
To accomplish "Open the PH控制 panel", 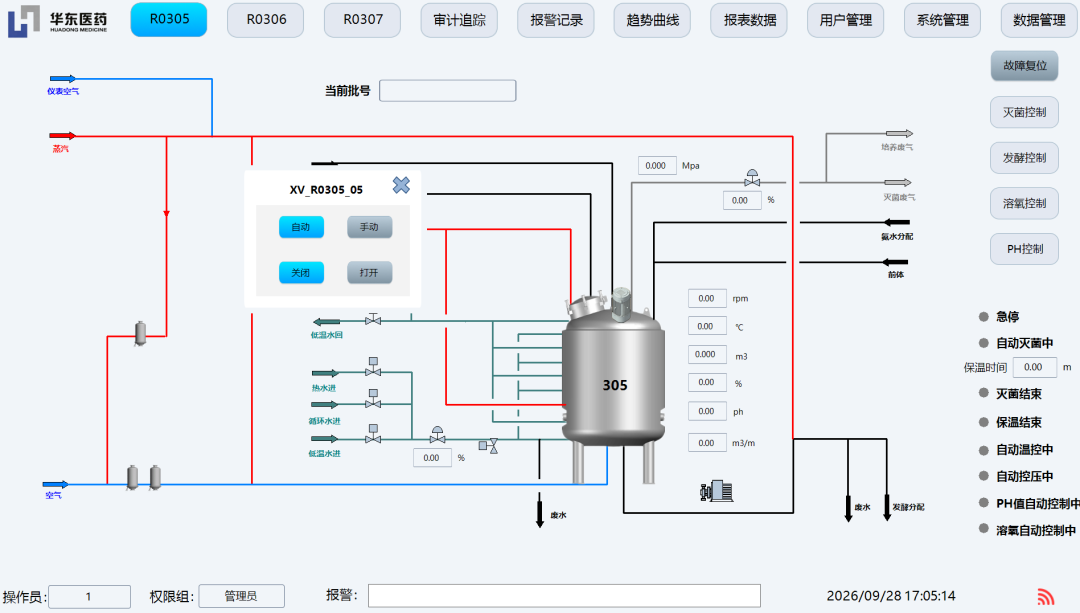I will click(1024, 249).
